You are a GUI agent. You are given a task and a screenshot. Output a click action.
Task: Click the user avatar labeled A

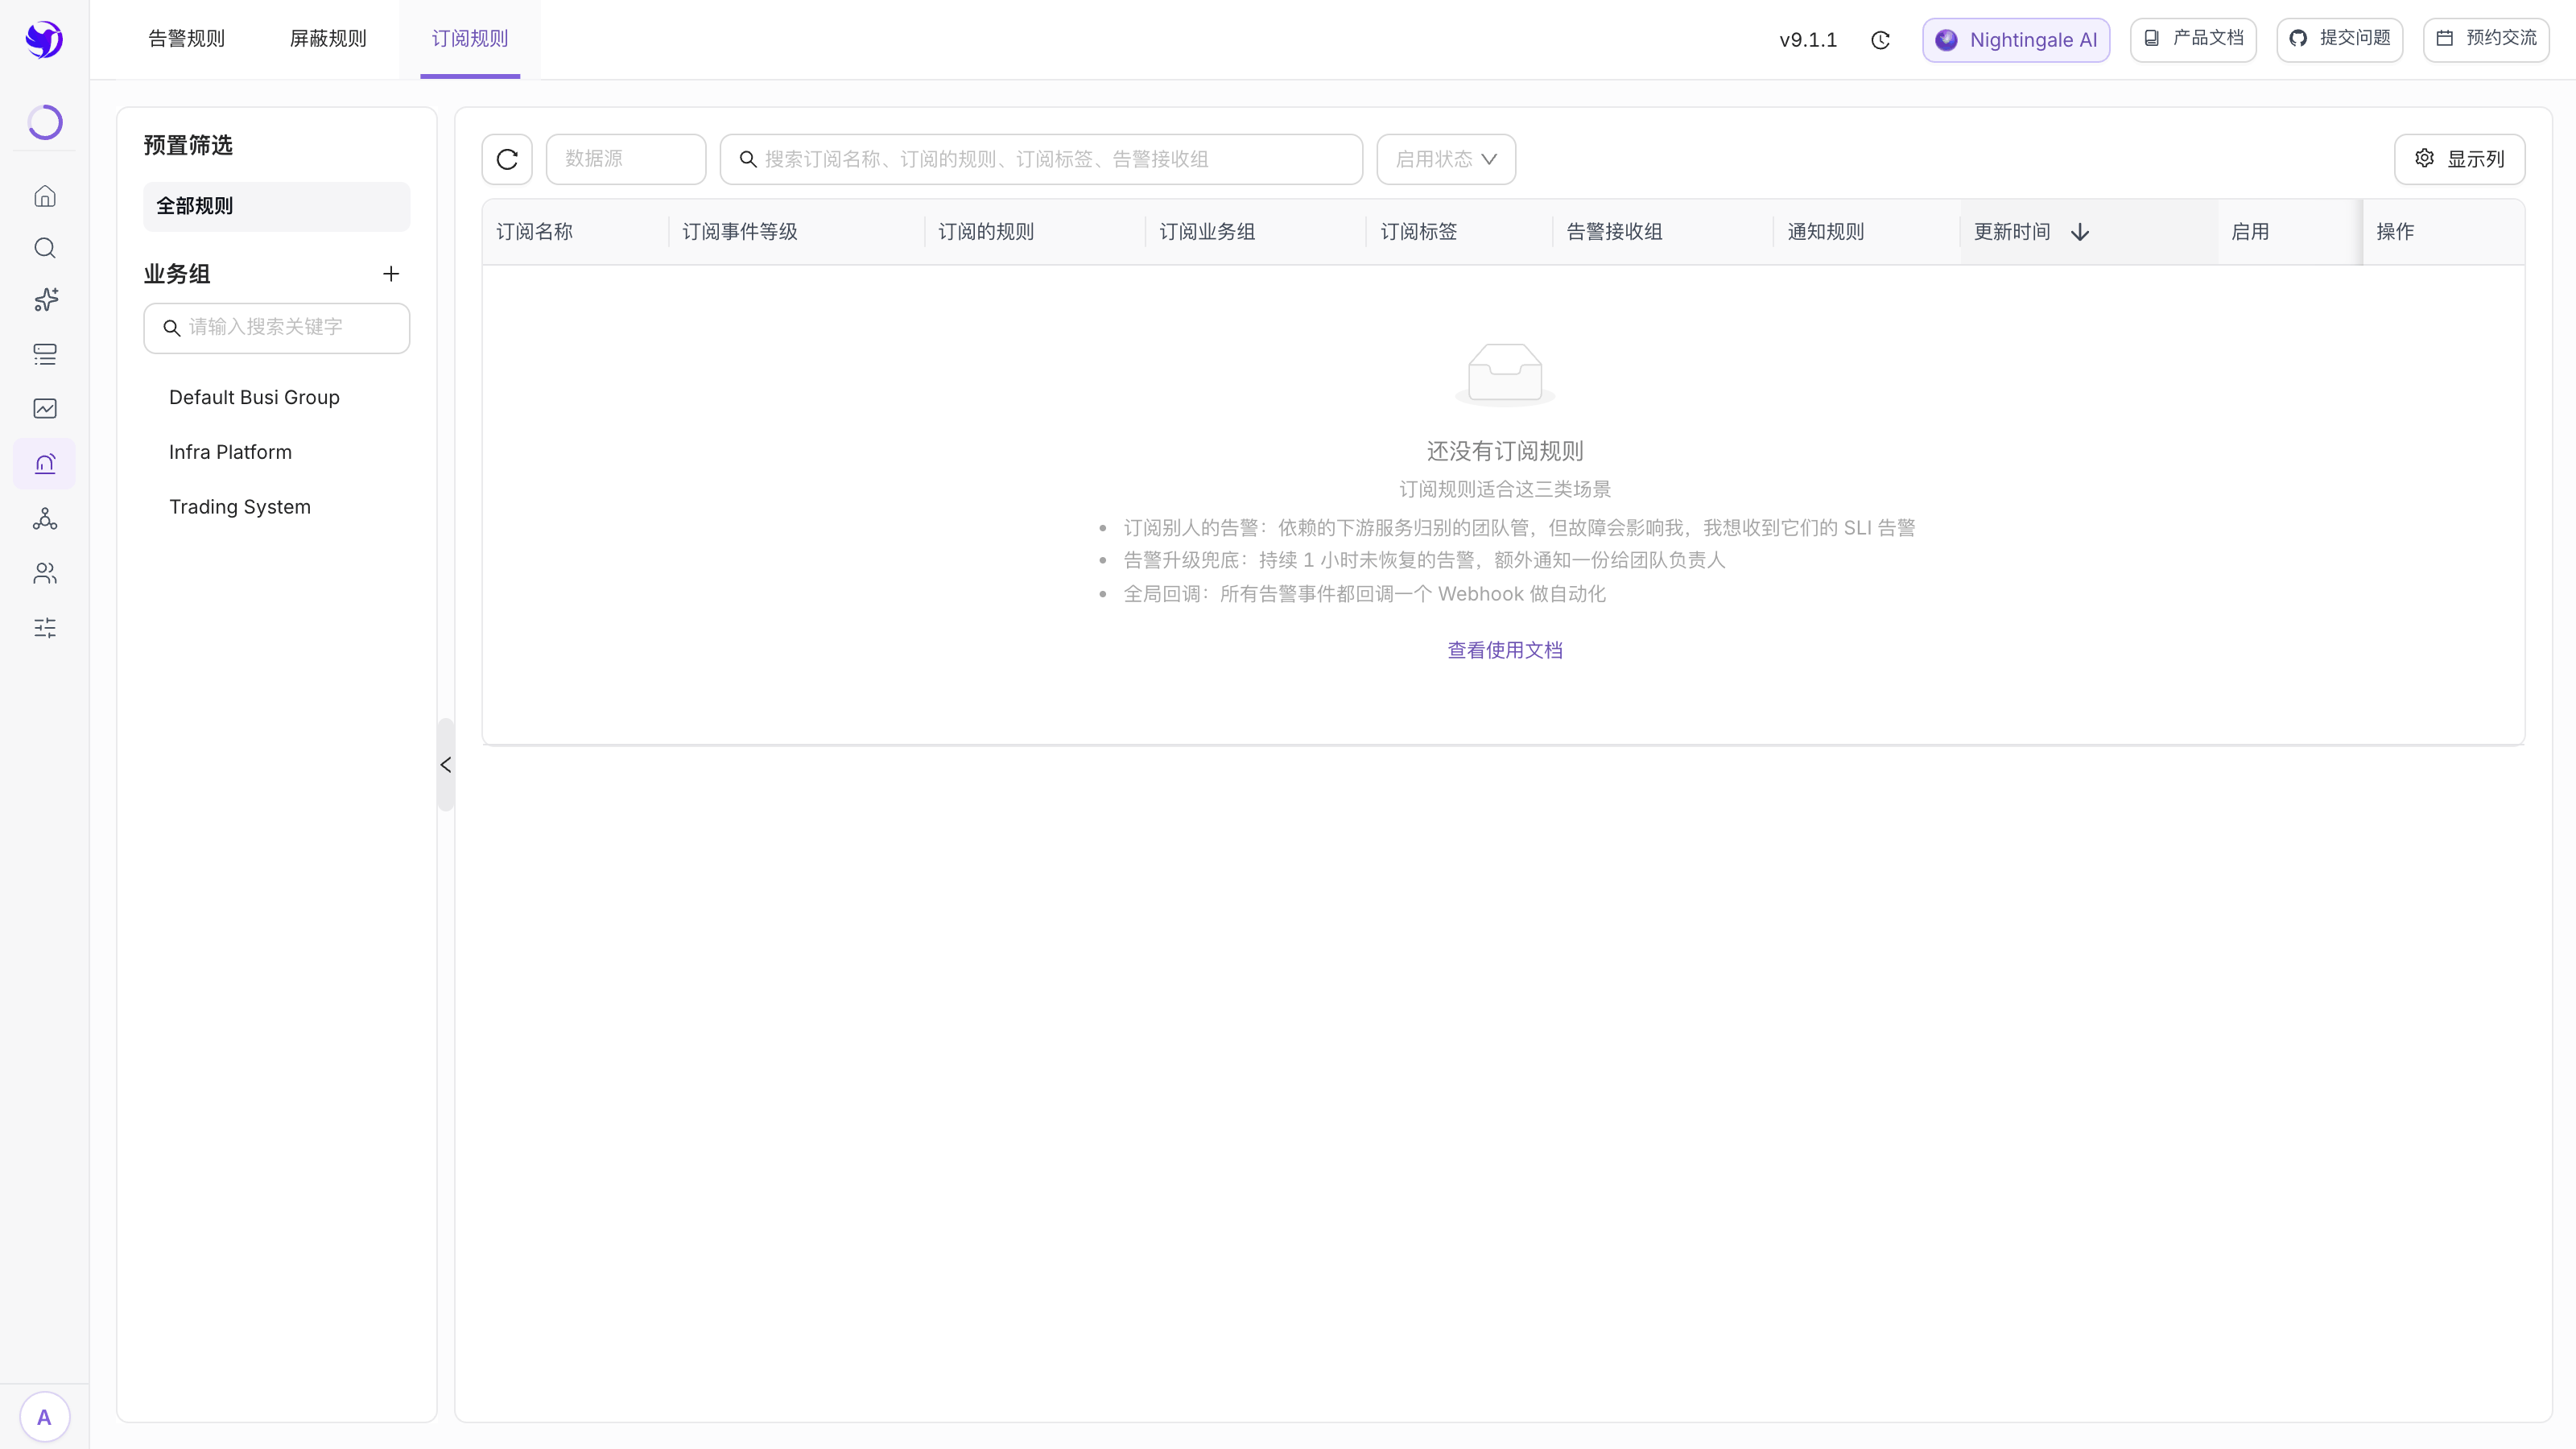tap(44, 1417)
